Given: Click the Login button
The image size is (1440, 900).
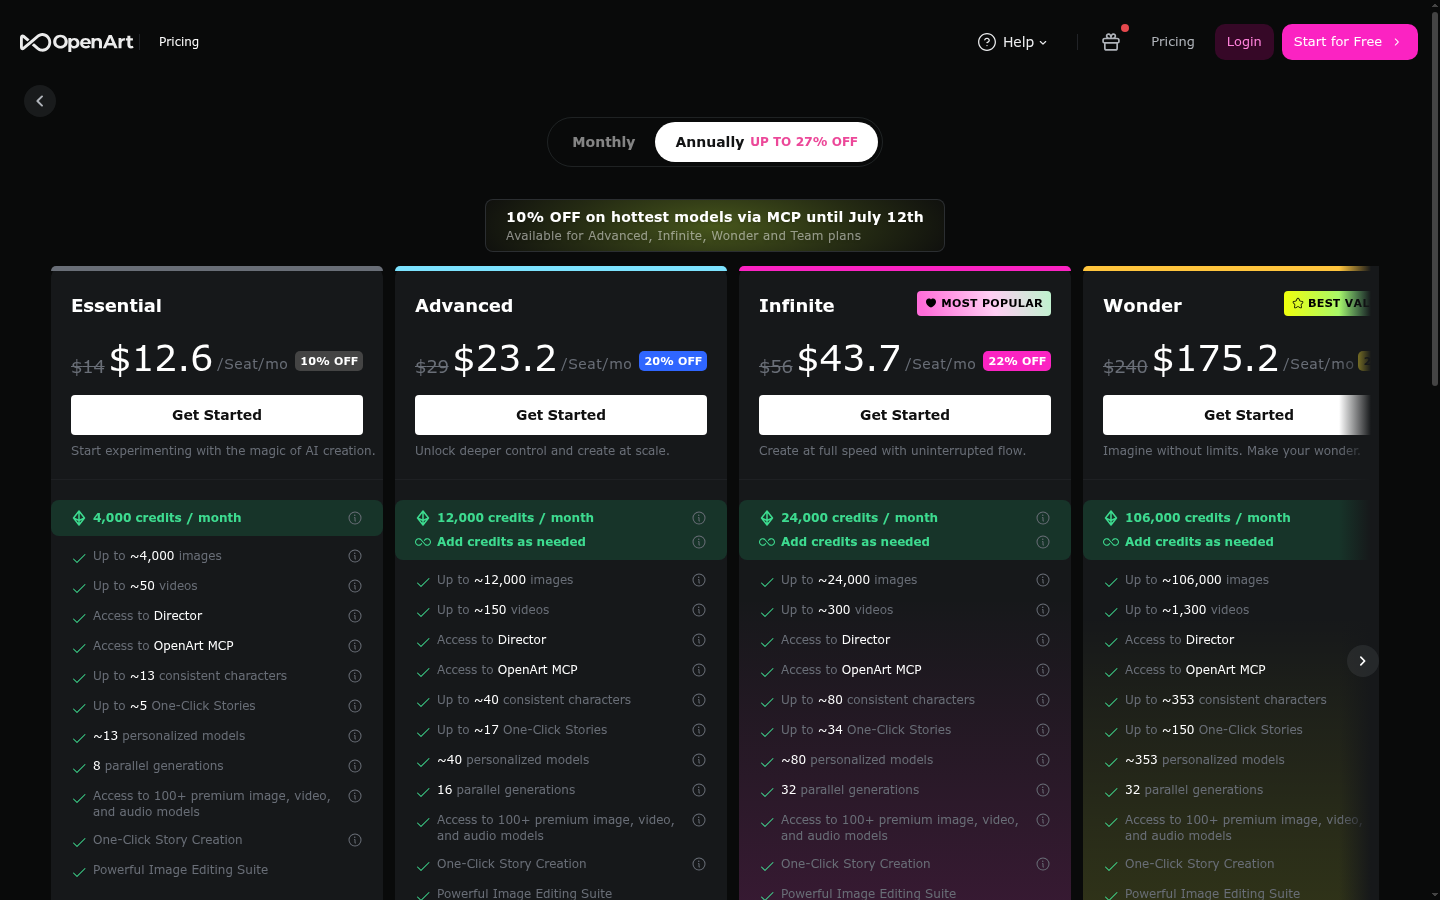Looking at the screenshot, I should point(1244,42).
